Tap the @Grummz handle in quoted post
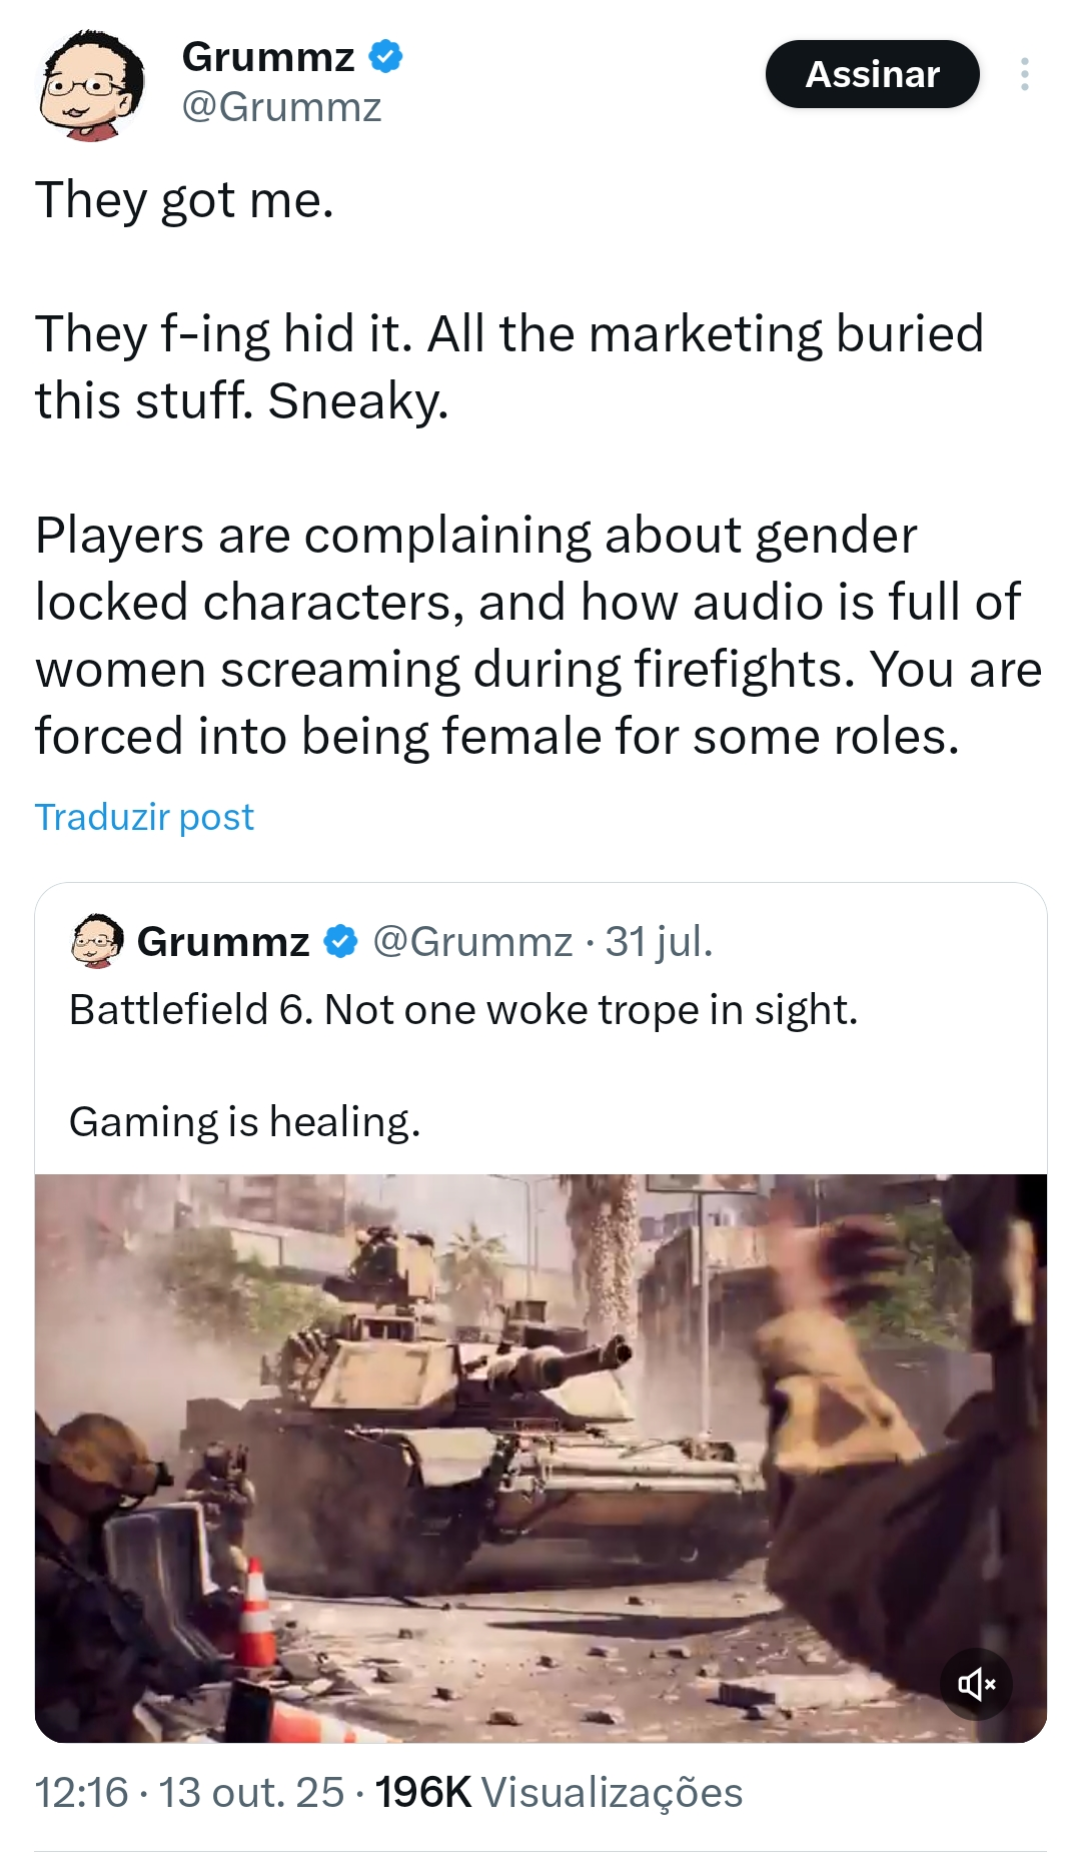Image resolution: width=1080 pixels, height=1857 pixels. pos(472,941)
